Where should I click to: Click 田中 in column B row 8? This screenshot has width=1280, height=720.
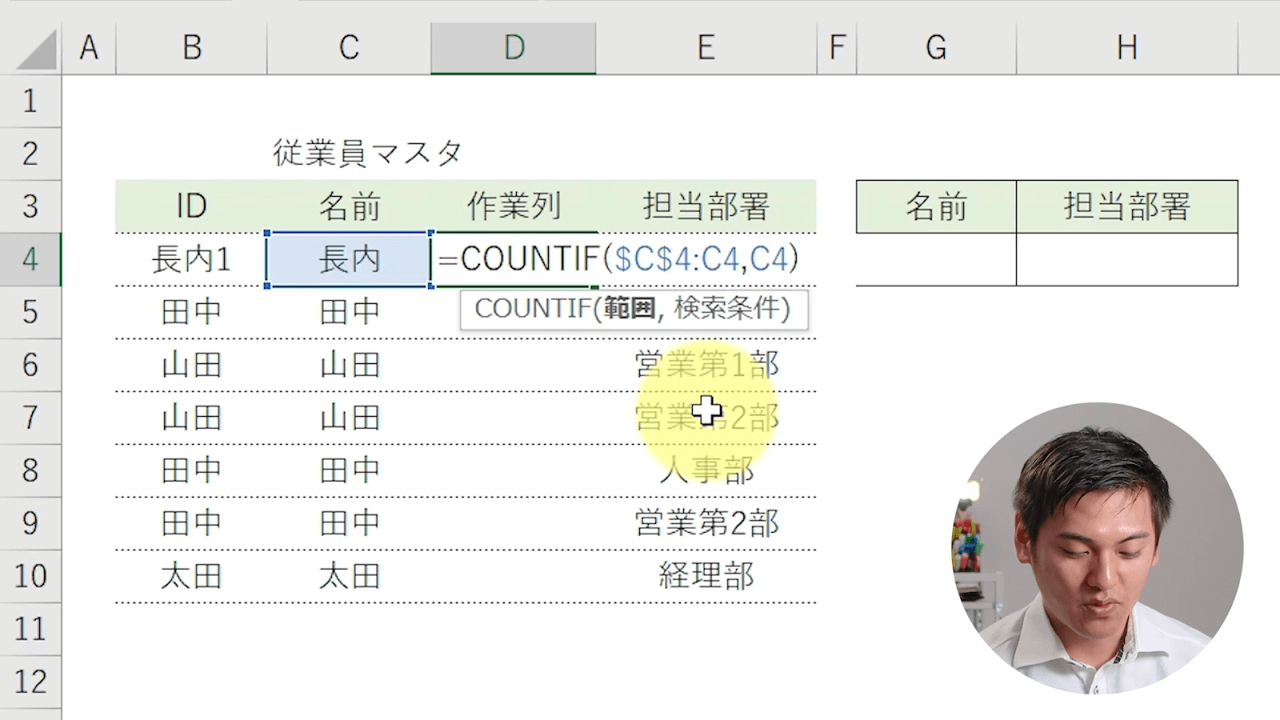click(192, 471)
